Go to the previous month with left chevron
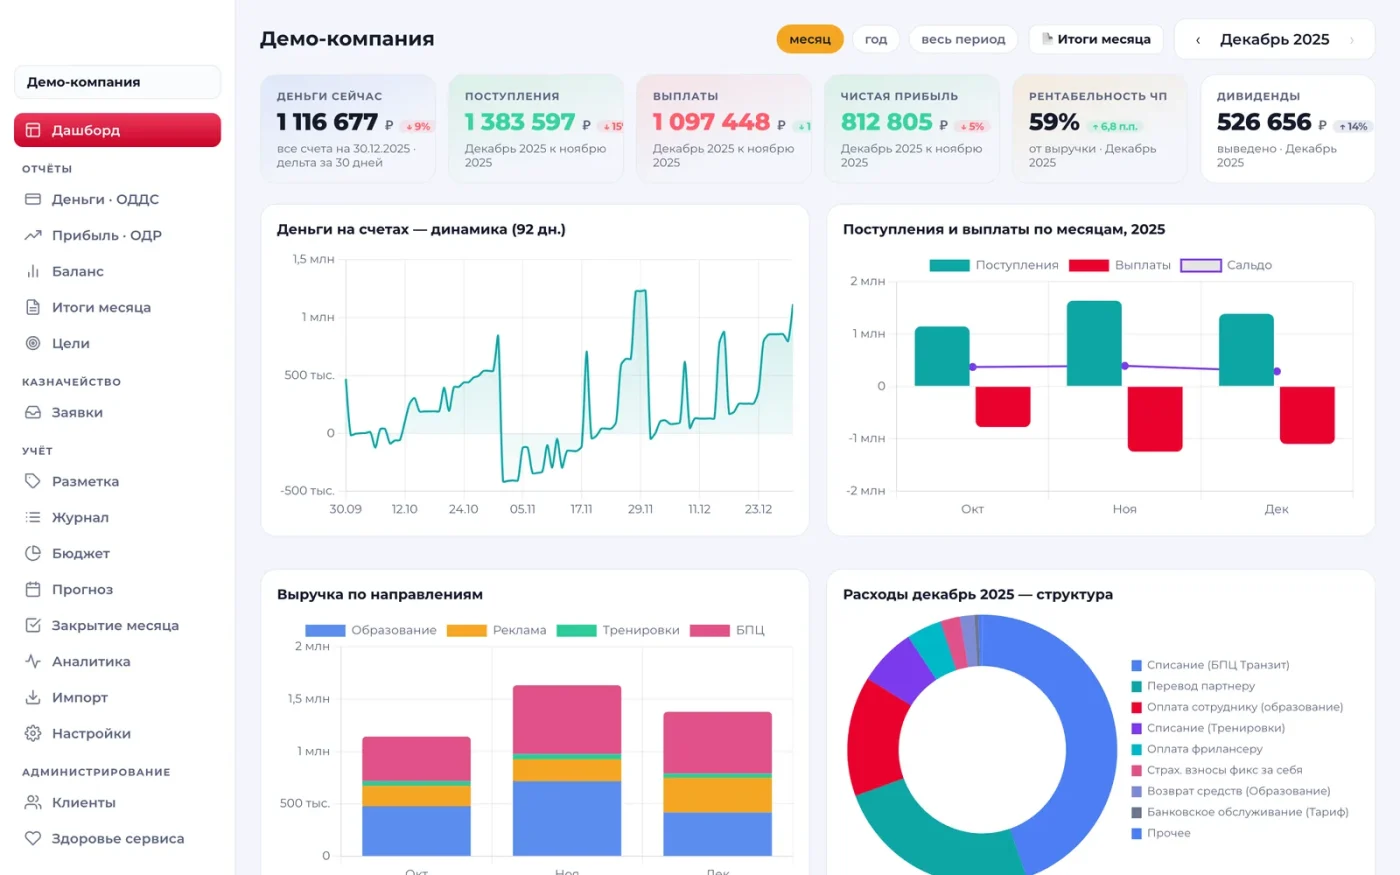The height and width of the screenshot is (875, 1400). click(1198, 40)
